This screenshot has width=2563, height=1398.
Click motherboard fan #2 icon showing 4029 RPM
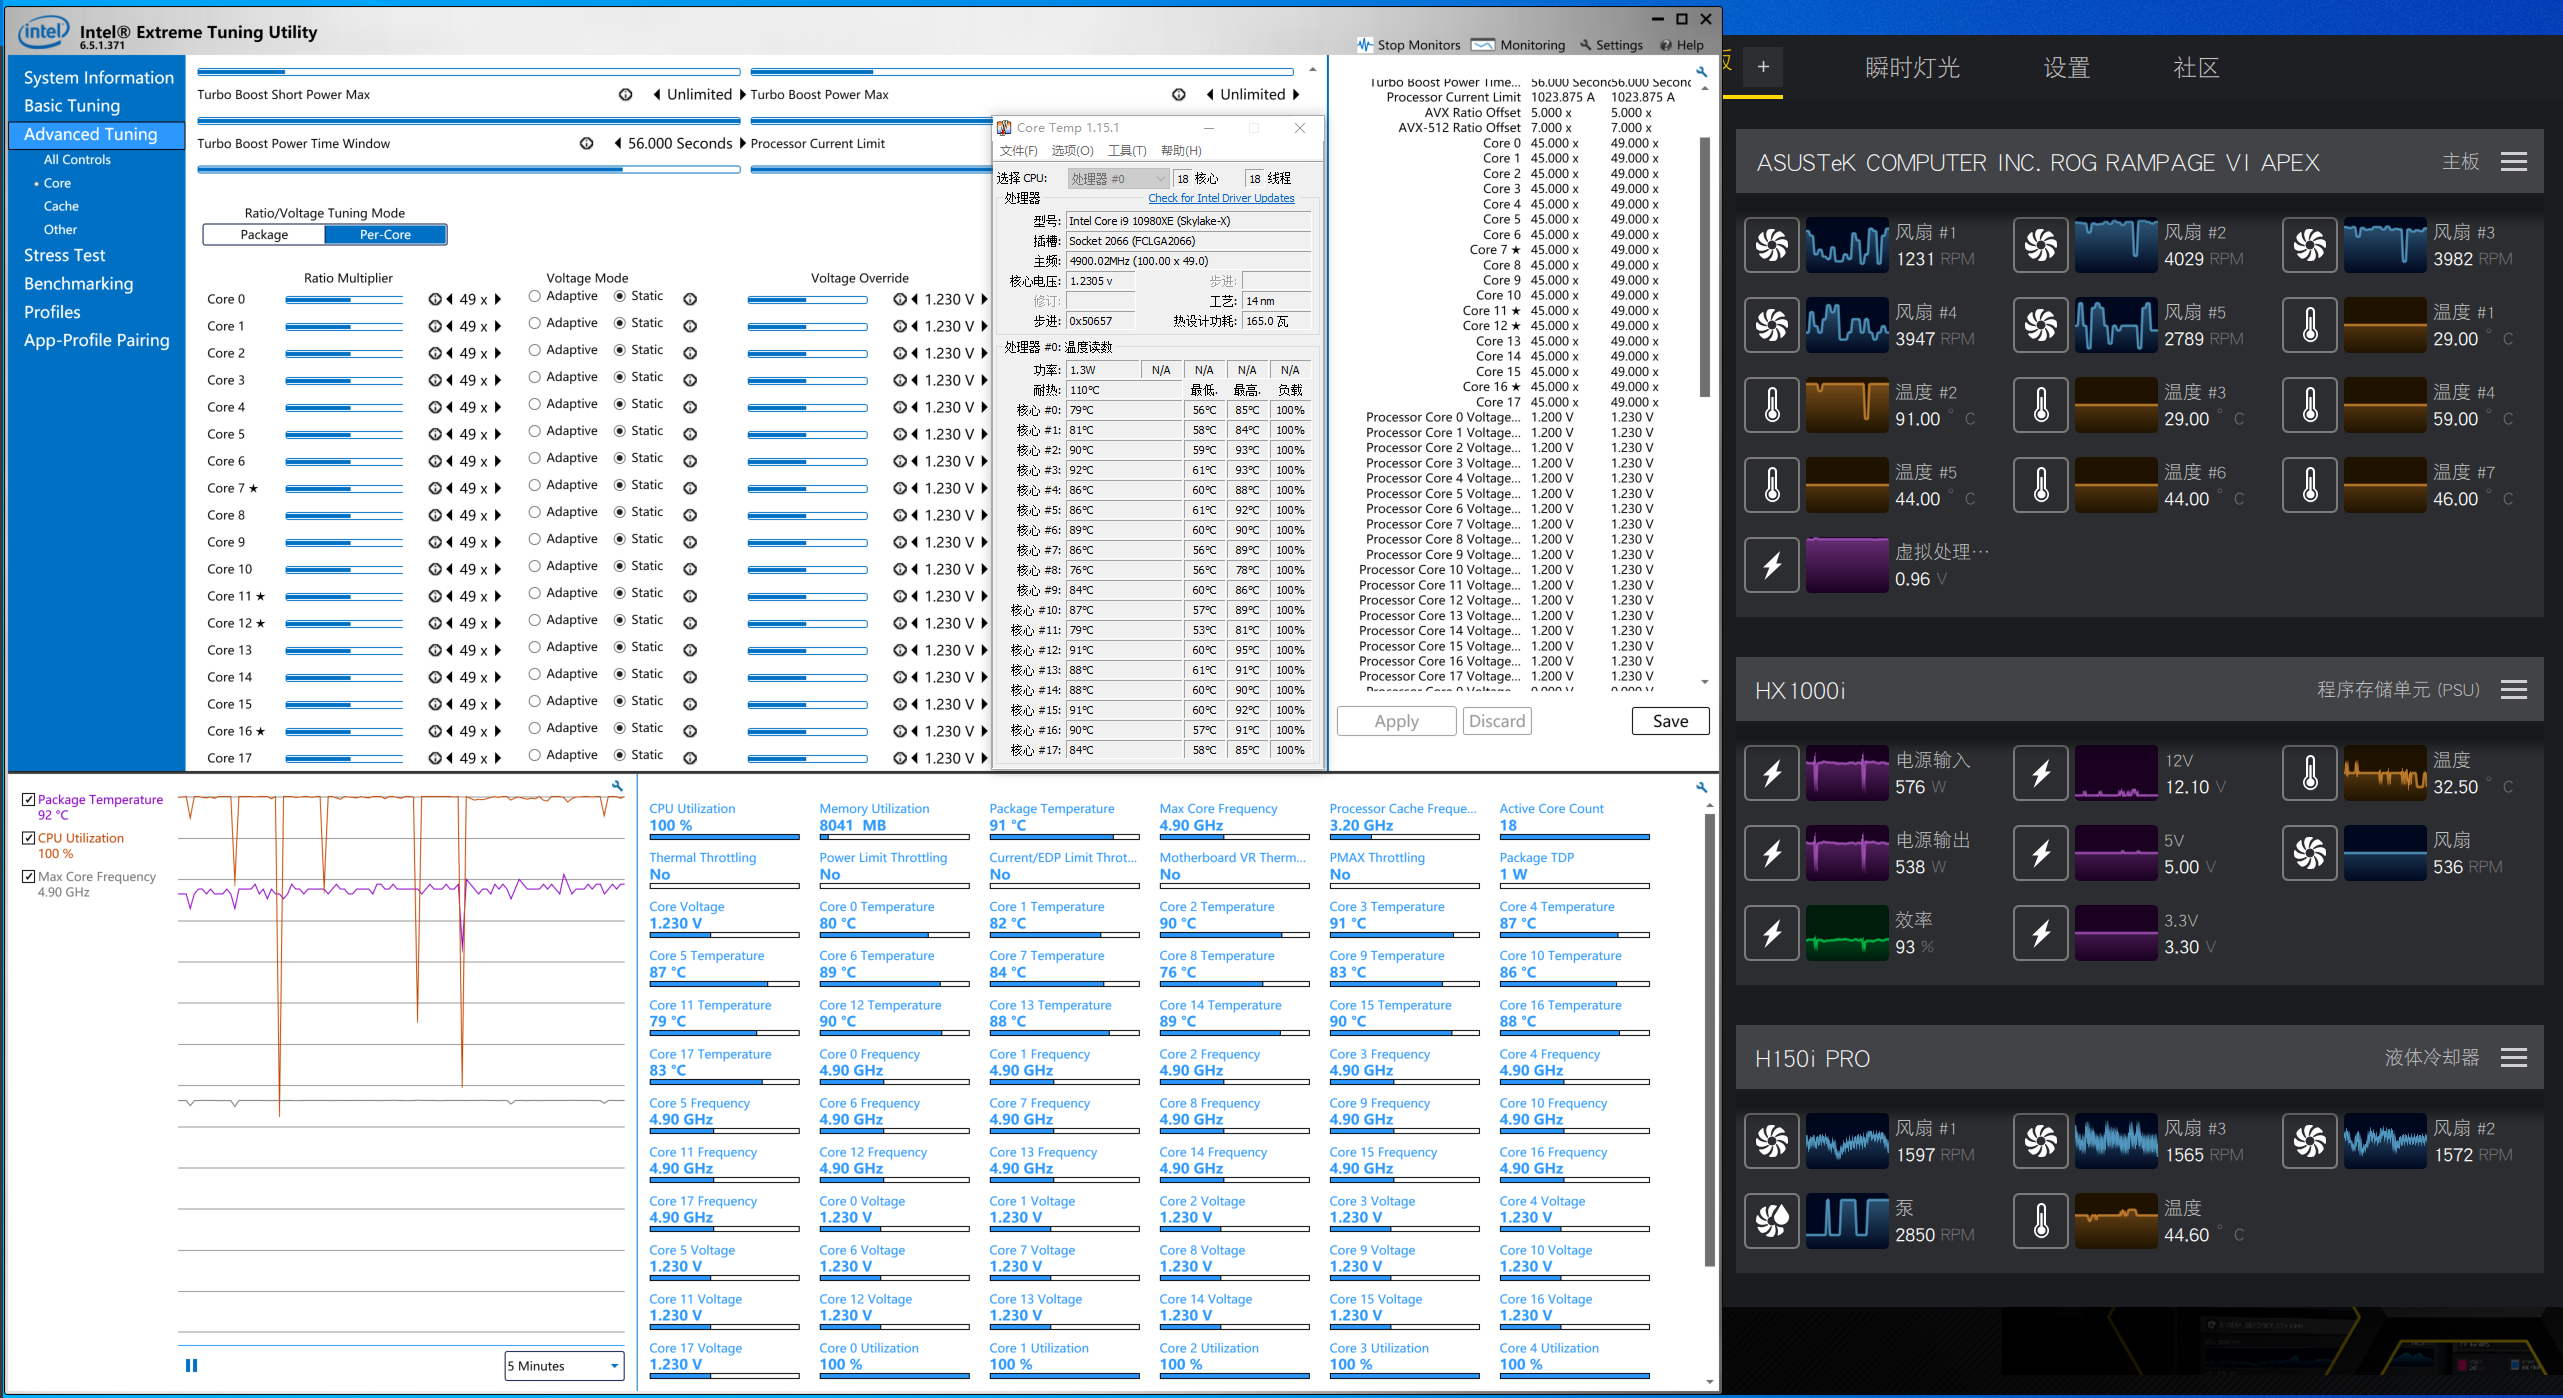(x=2040, y=245)
